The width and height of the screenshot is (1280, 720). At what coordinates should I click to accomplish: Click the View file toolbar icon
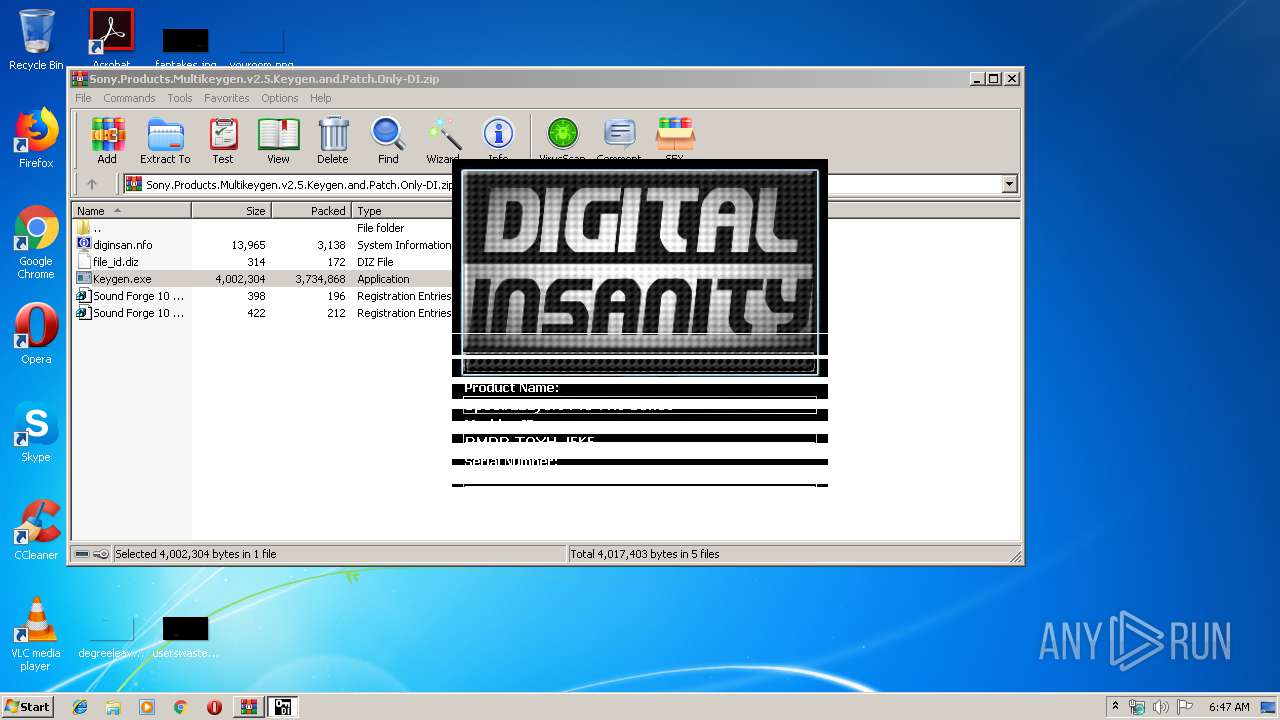tap(278, 140)
